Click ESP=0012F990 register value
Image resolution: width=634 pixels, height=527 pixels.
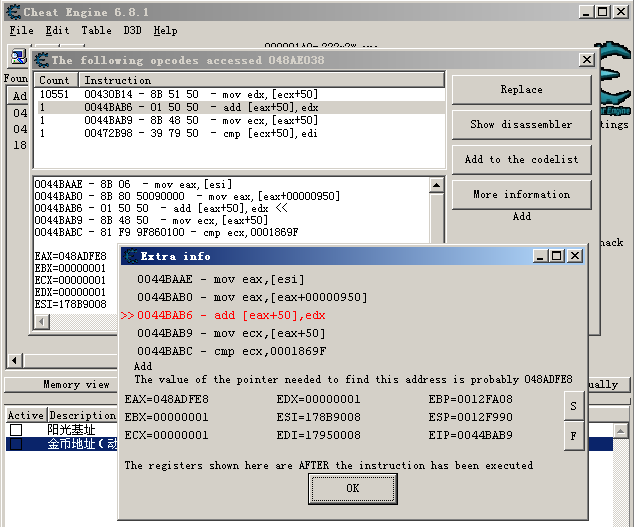tap(471, 417)
